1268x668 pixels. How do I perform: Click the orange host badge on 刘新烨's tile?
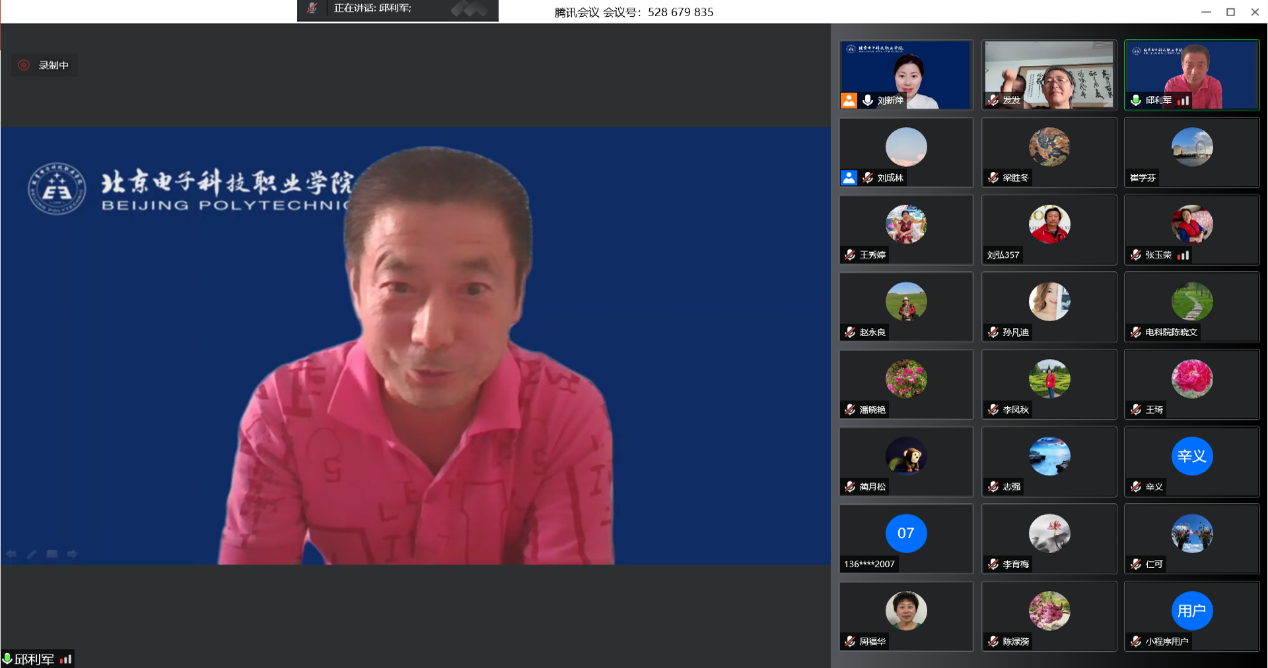pos(849,100)
